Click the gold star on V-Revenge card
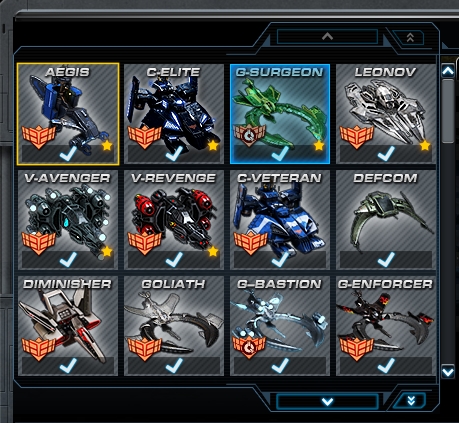This screenshot has width=459, height=423. 213,251
